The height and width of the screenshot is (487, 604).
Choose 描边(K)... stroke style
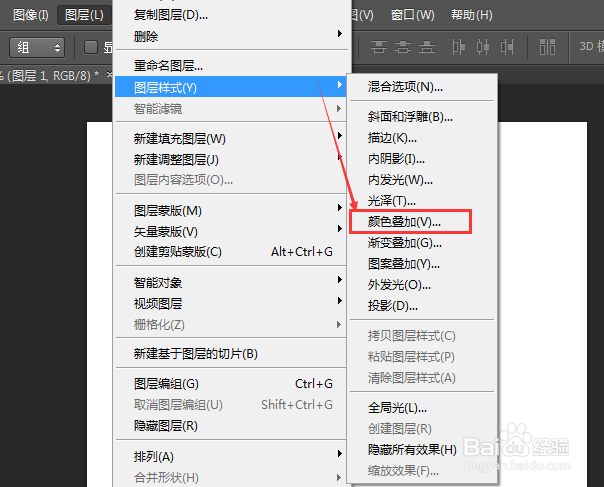coord(422,138)
